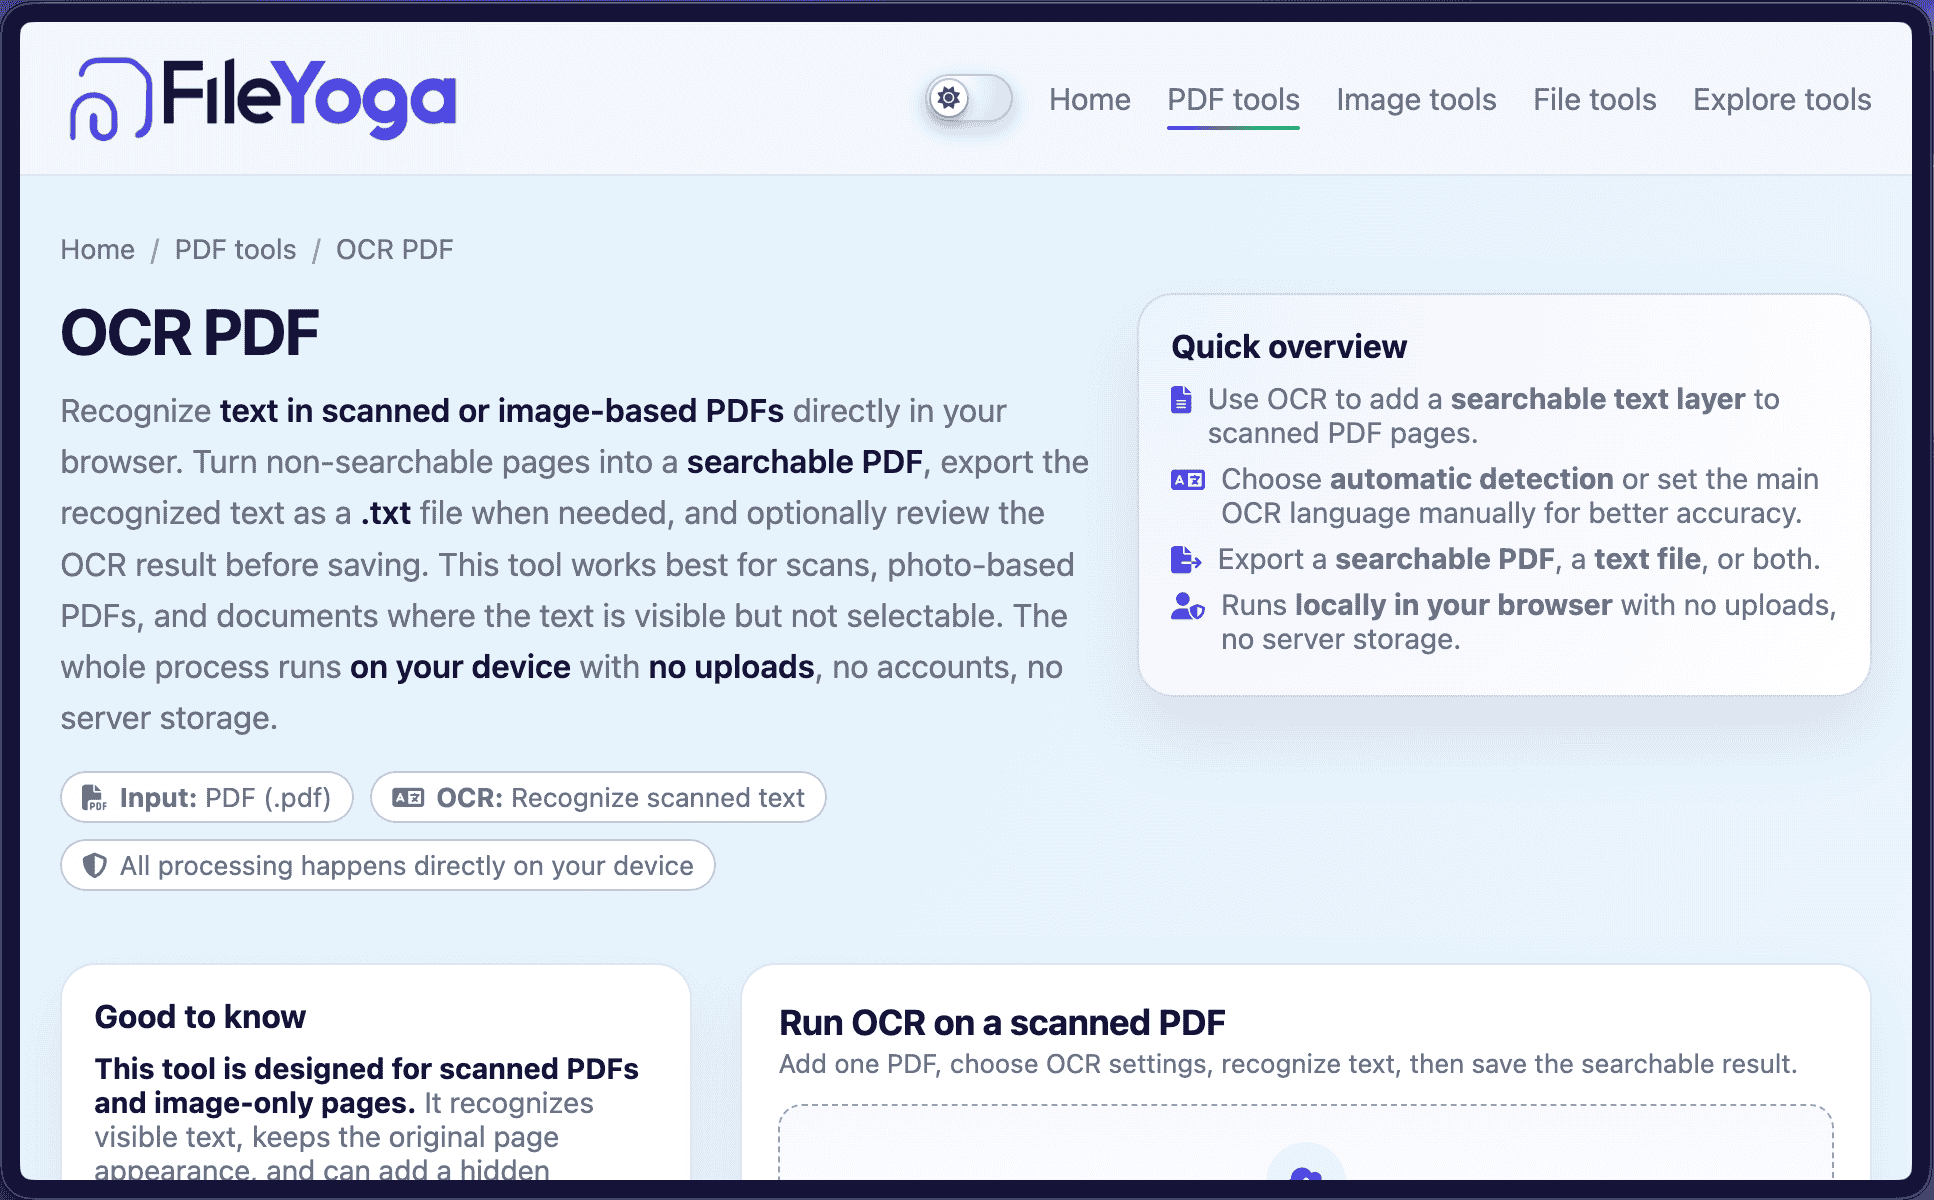Toggle the dark mode theme switch

click(968, 99)
